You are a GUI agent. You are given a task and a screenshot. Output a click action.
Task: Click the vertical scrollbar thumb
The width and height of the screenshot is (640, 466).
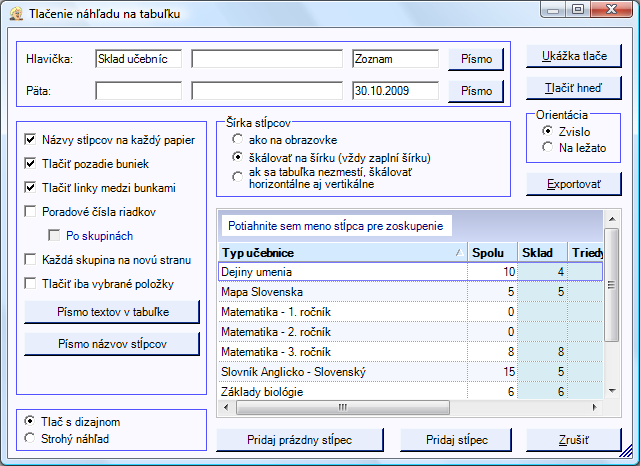pyautogui.click(x=611, y=285)
